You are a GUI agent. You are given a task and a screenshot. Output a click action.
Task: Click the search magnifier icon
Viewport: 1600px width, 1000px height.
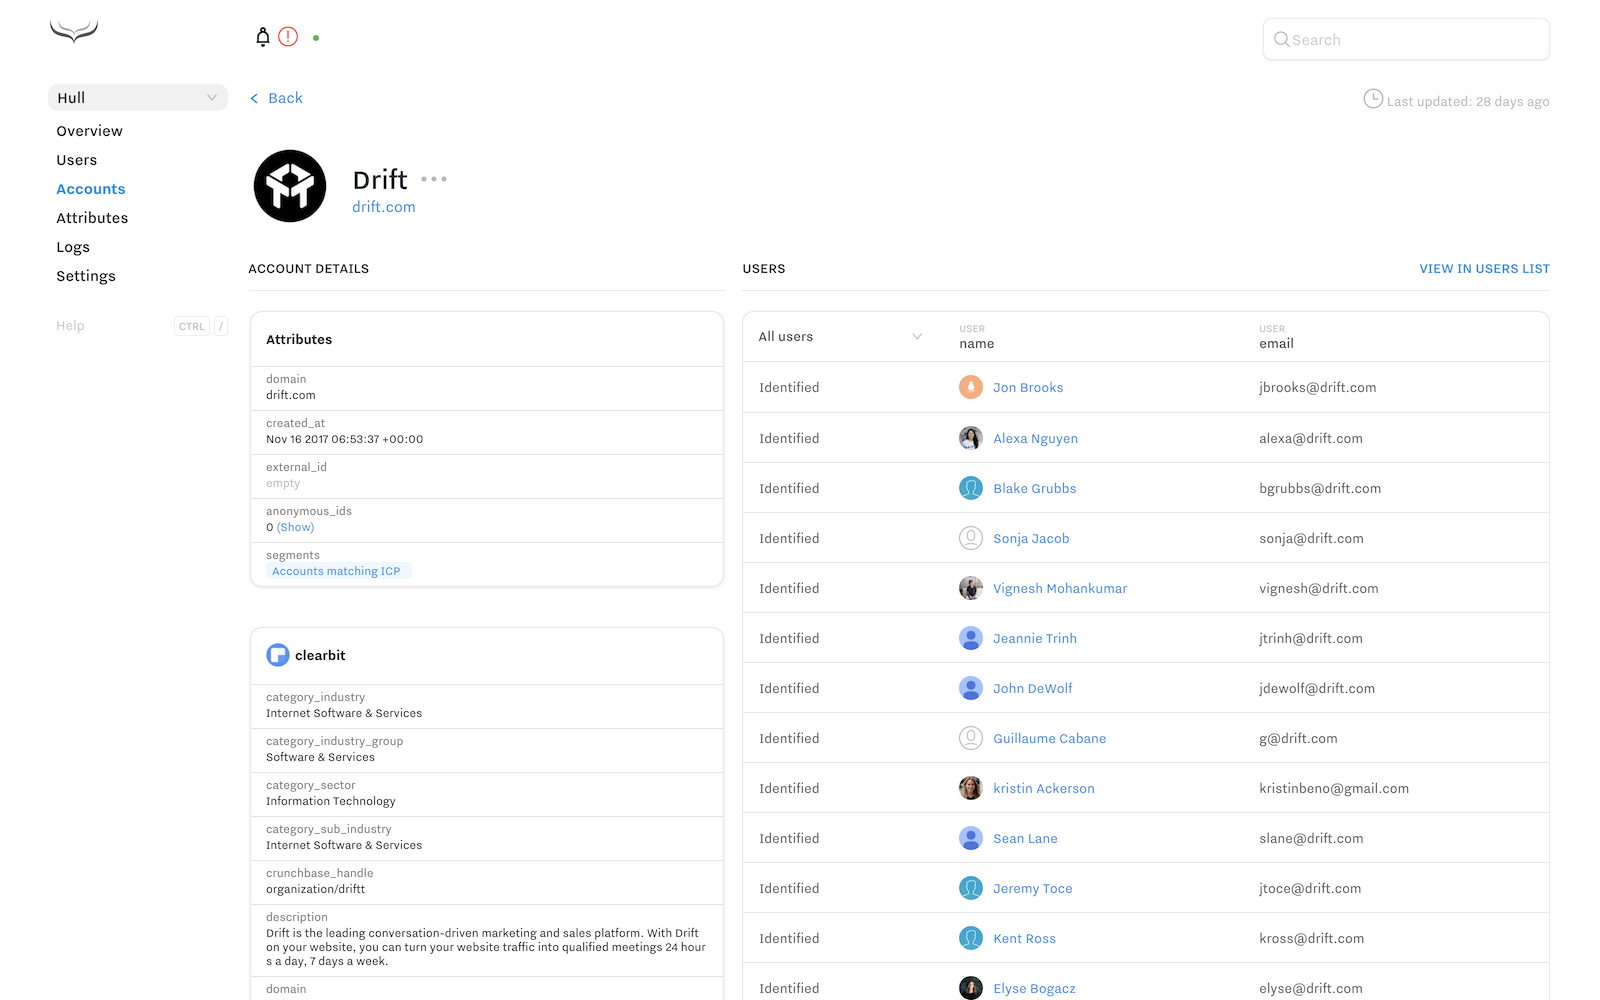1282,39
